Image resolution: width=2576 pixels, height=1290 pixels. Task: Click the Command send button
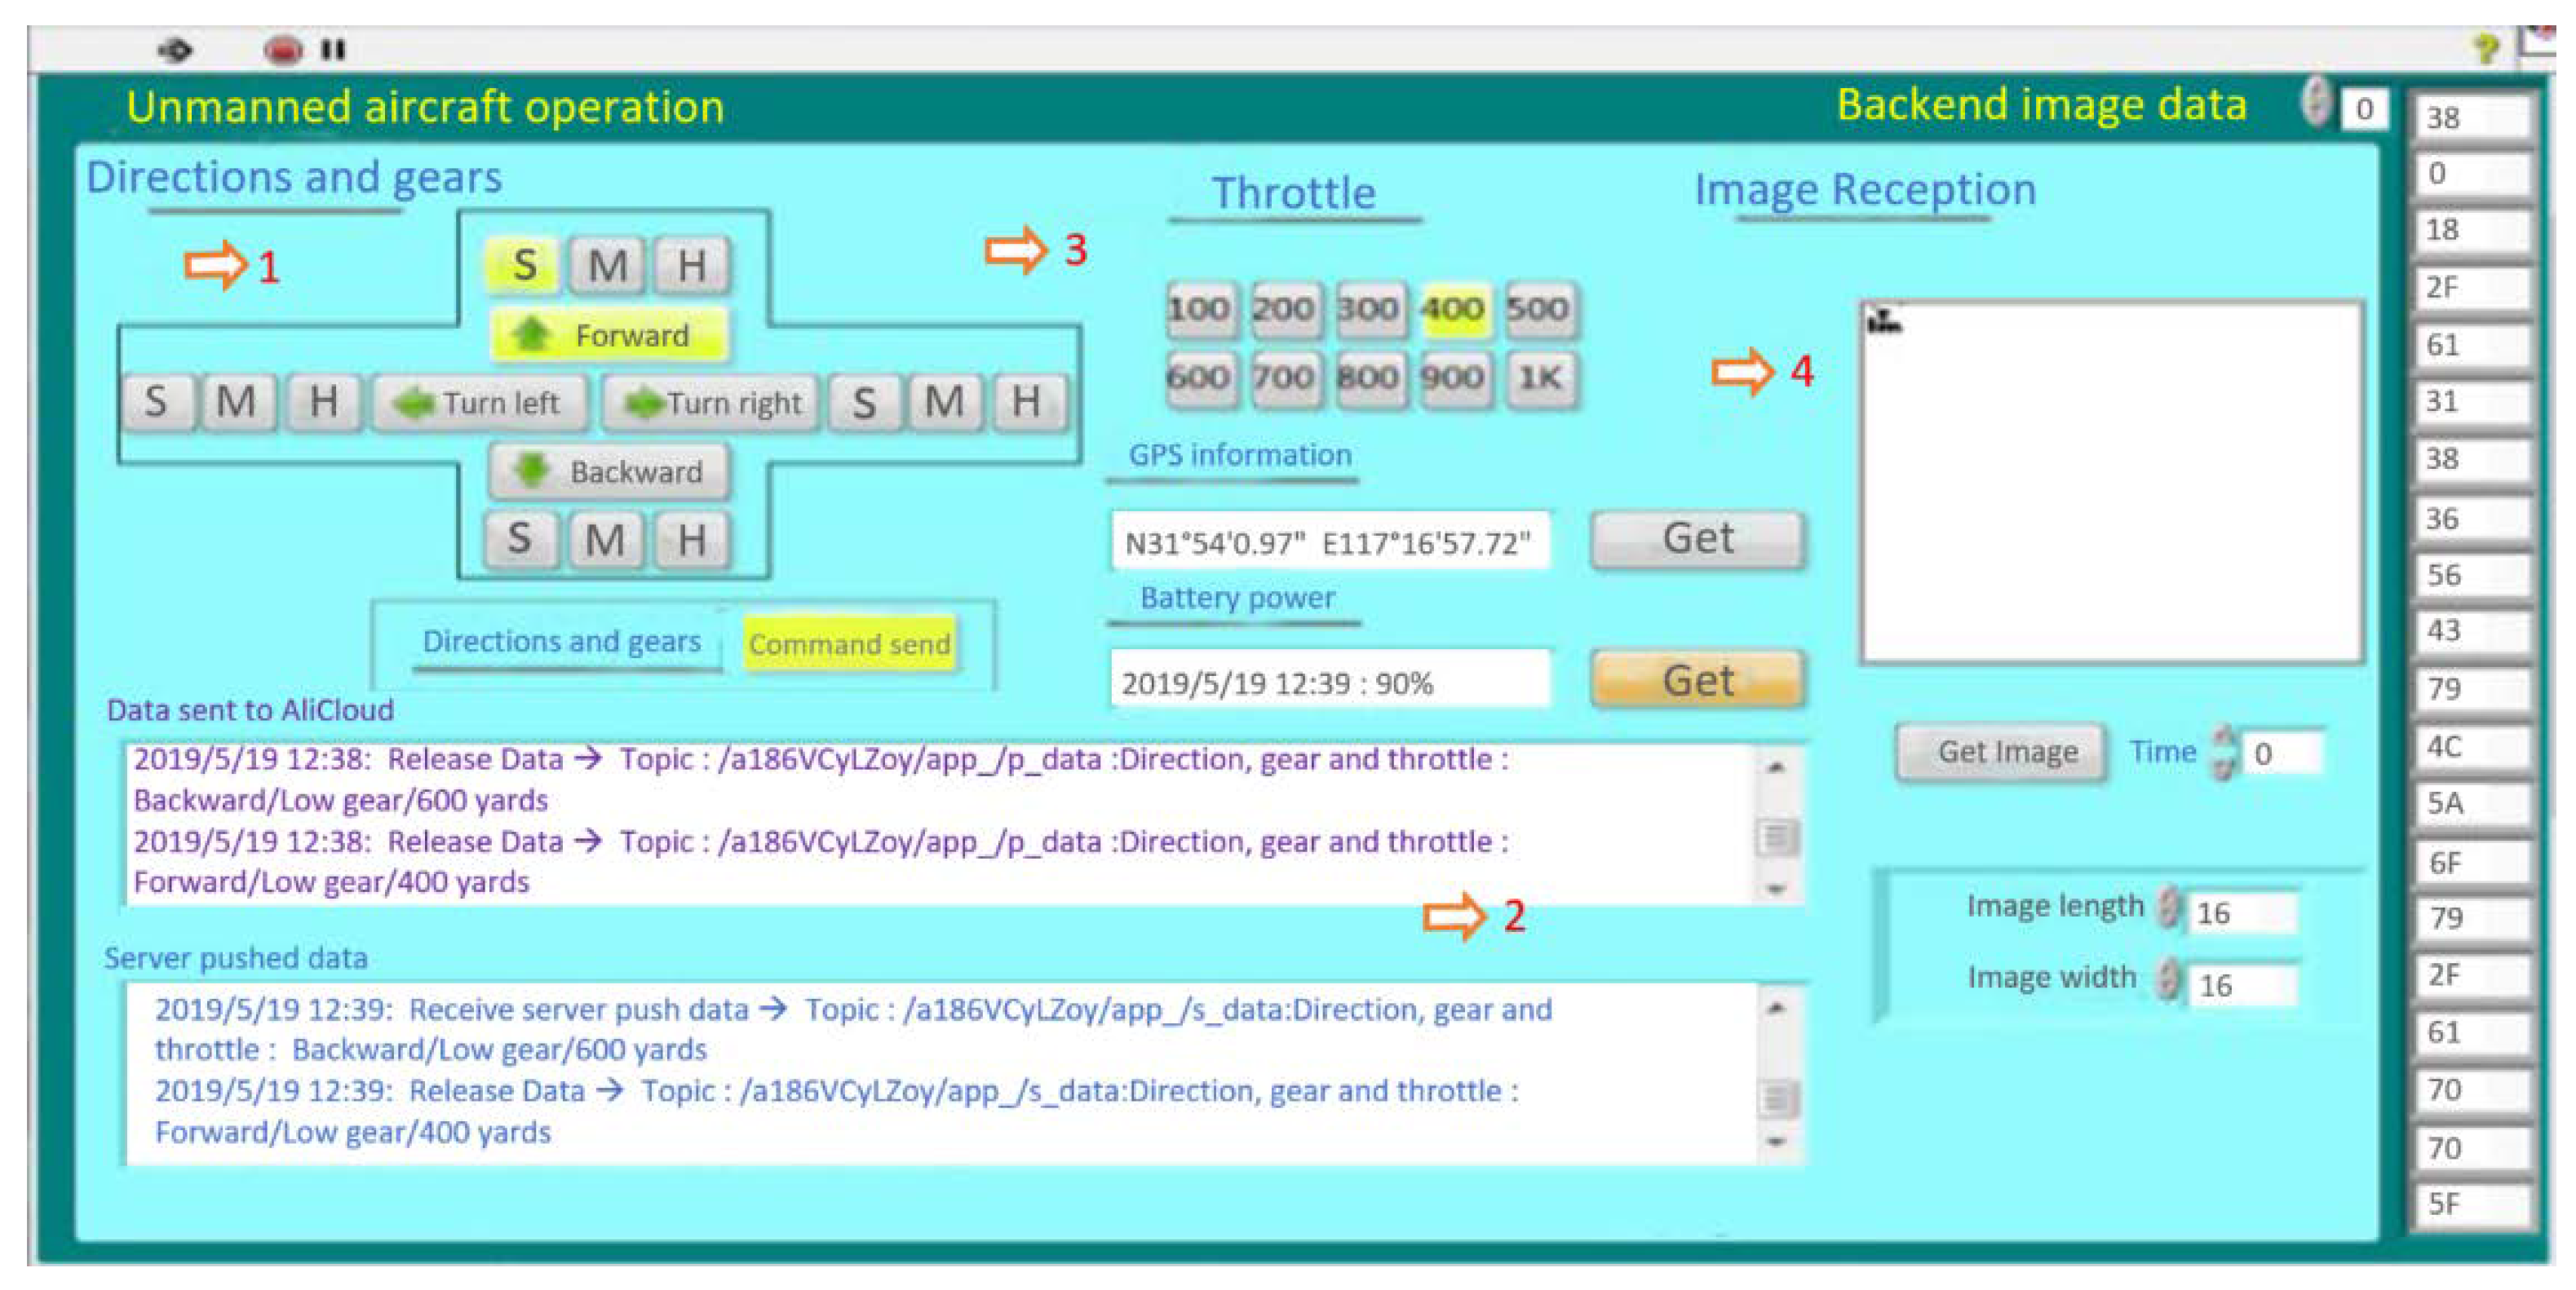pos(849,644)
